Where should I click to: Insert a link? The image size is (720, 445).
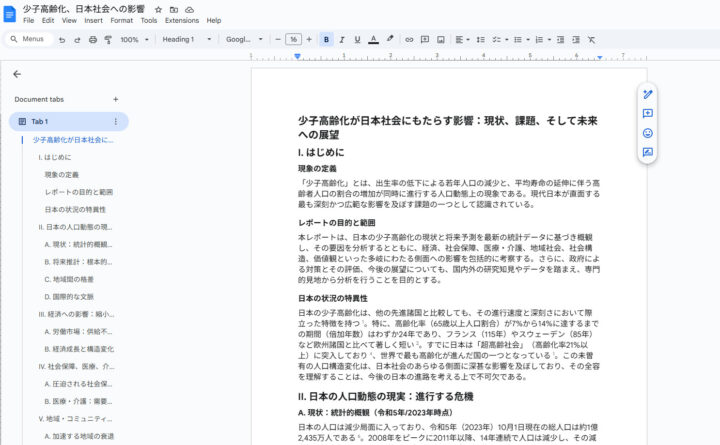[409, 40]
